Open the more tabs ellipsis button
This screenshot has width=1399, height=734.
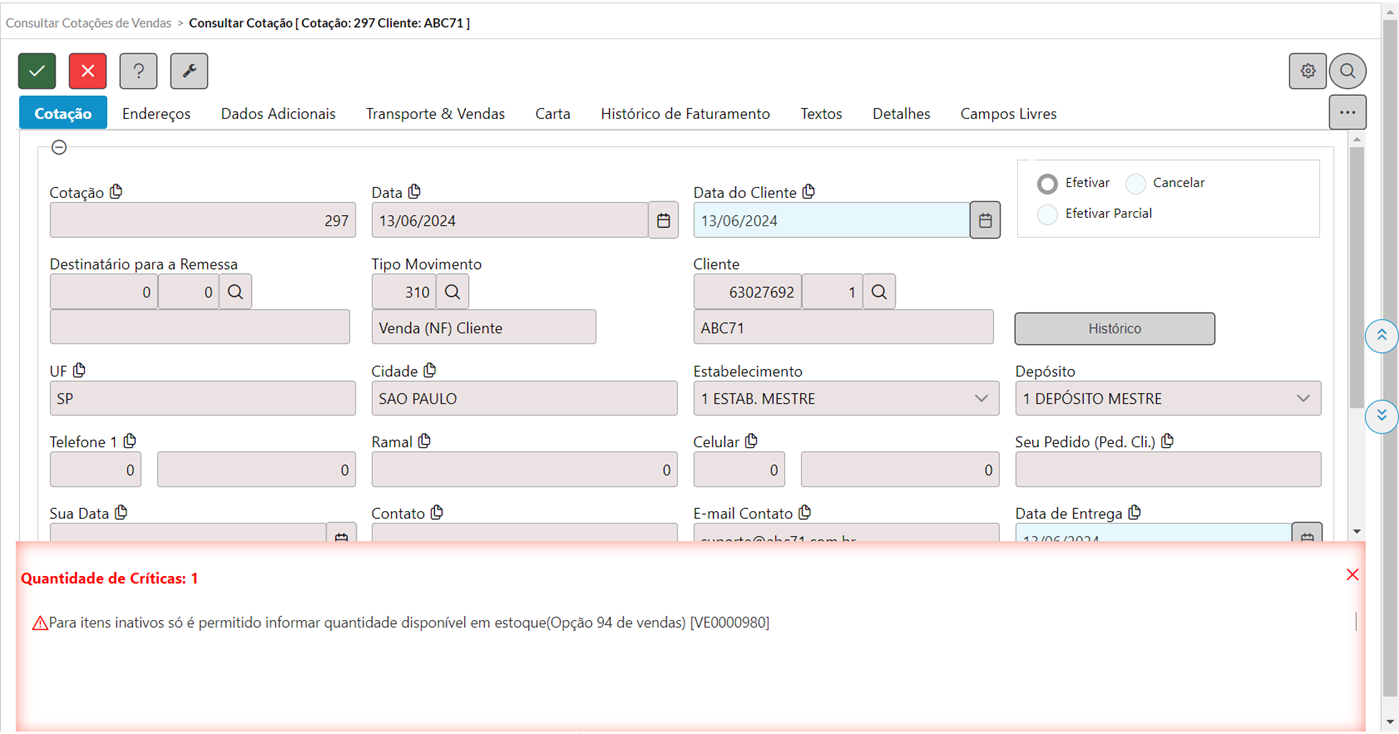point(1348,112)
